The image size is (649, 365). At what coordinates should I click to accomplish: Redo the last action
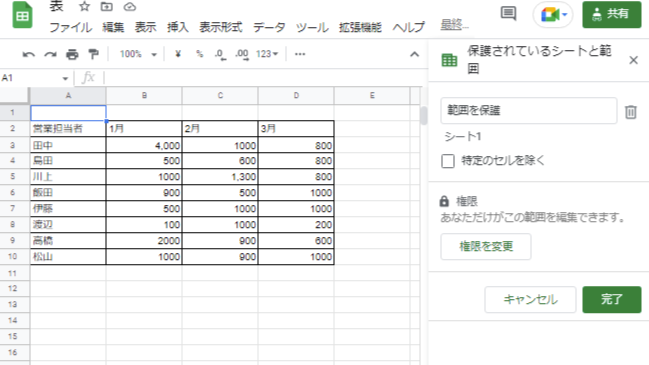click(50, 54)
